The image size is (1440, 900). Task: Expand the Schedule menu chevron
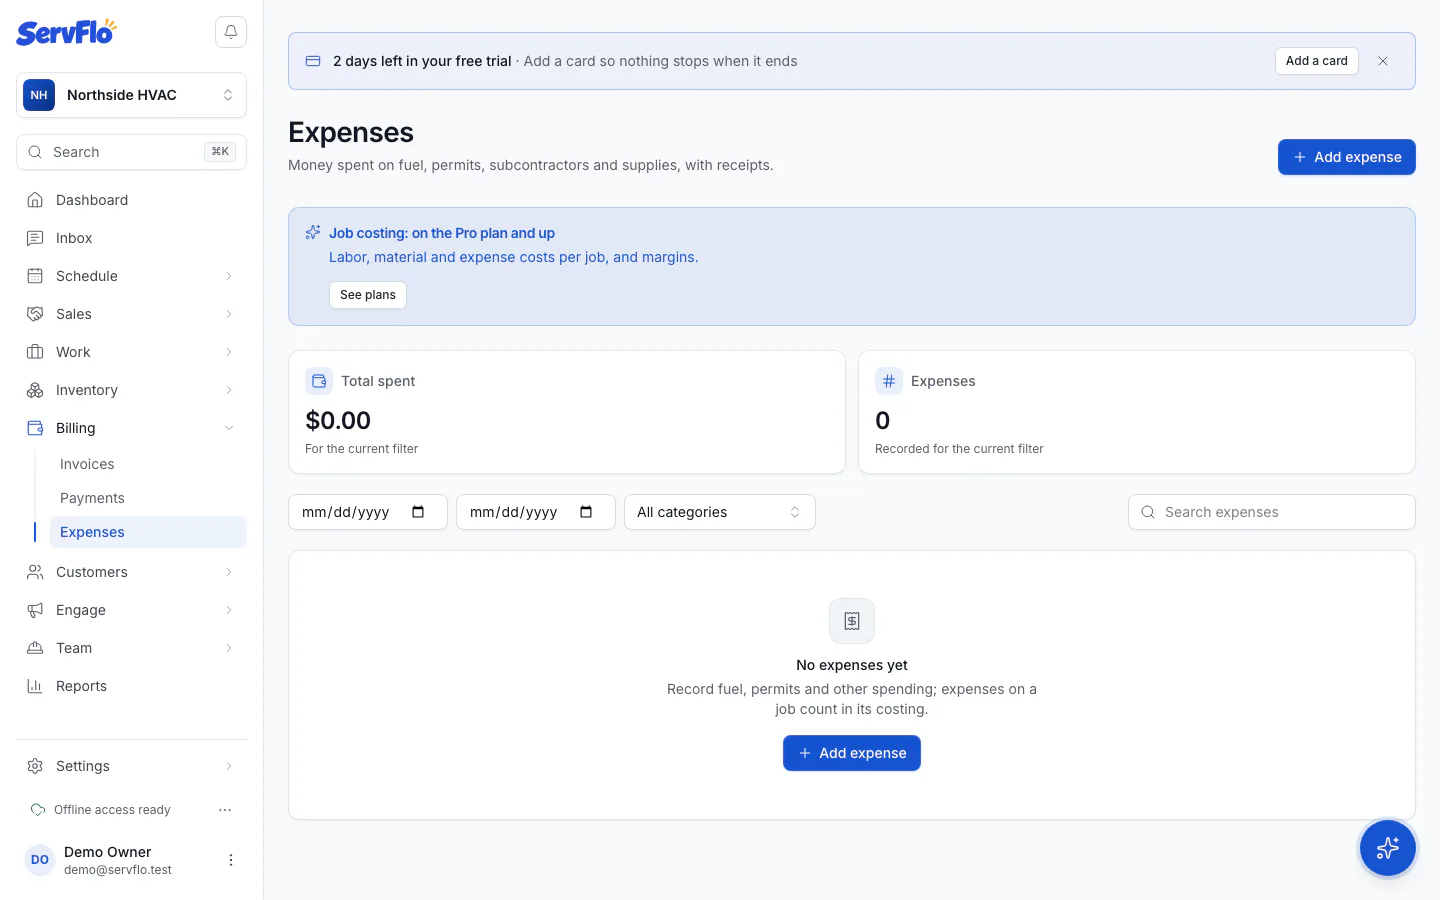(229, 276)
